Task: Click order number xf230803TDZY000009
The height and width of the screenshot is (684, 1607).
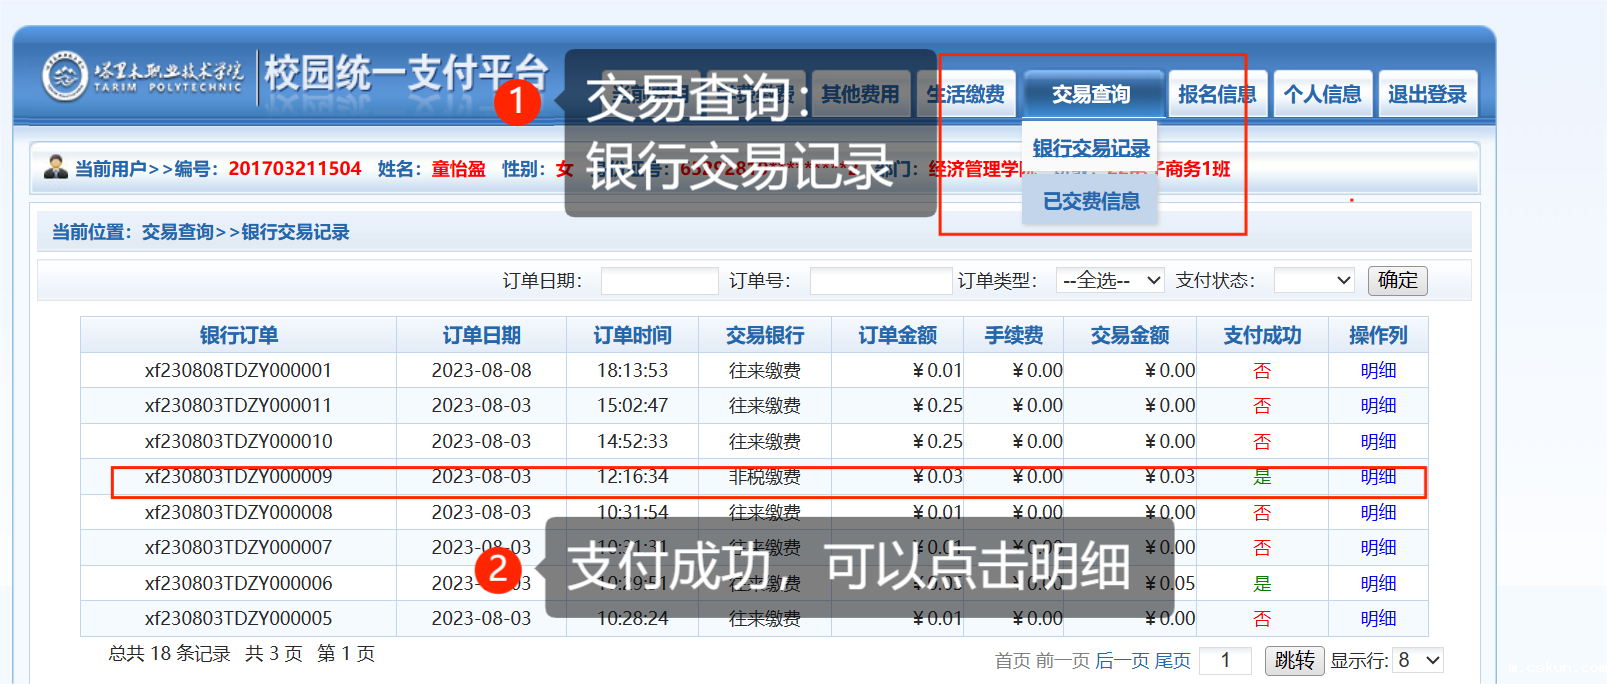Action: point(238,476)
